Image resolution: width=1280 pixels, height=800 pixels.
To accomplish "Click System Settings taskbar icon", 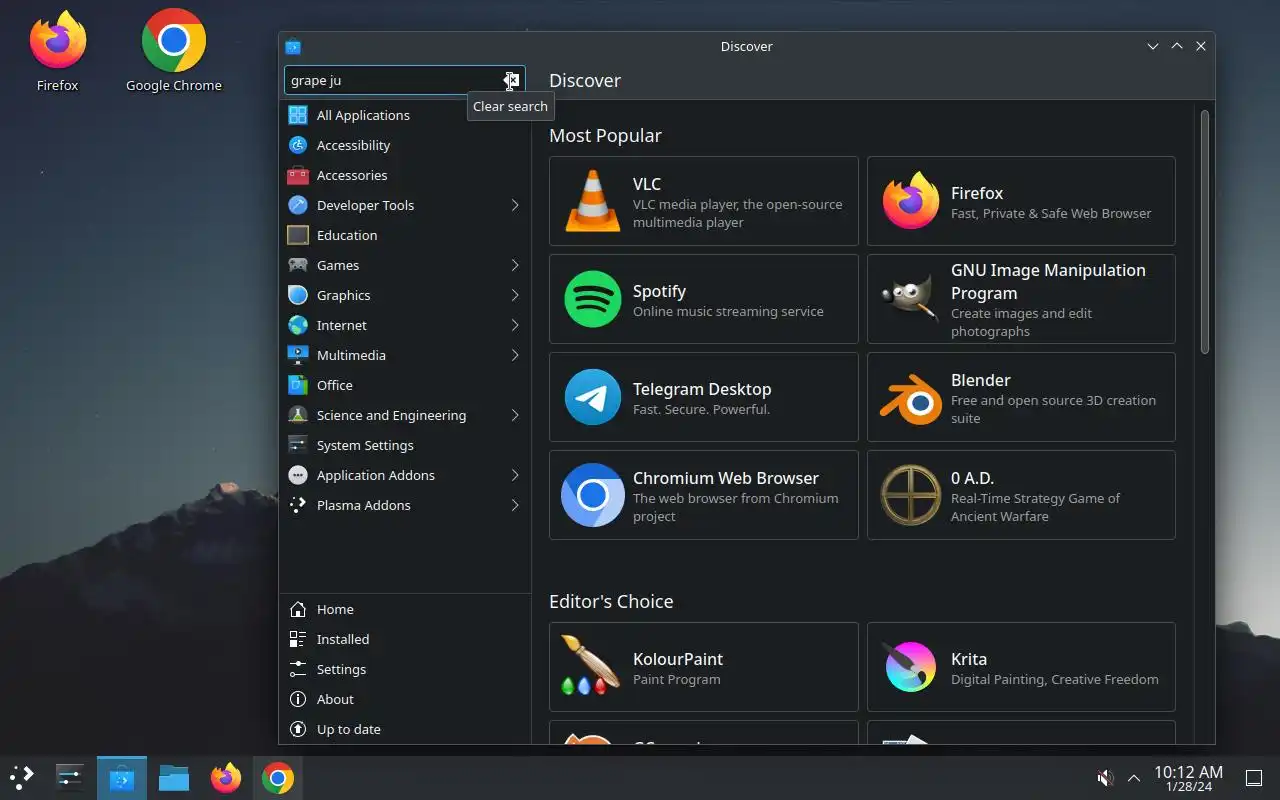I will tap(70, 777).
